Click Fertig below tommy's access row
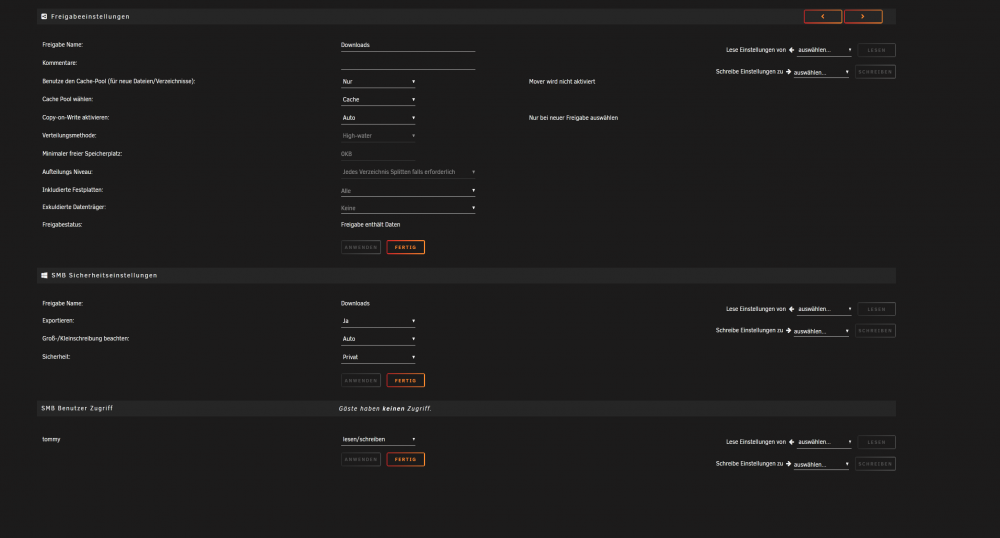The image size is (1000, 538). click(406, 460)
